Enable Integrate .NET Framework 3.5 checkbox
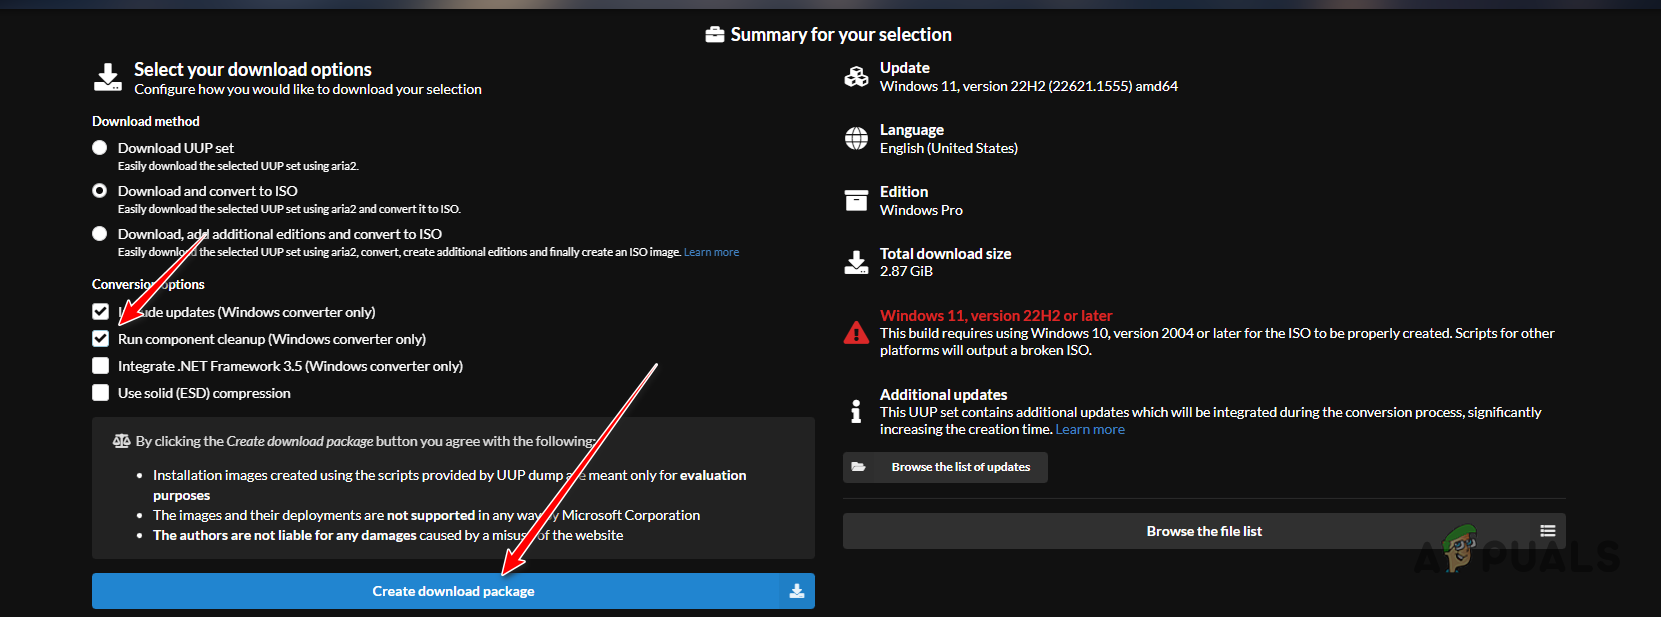 coord(100,366)
